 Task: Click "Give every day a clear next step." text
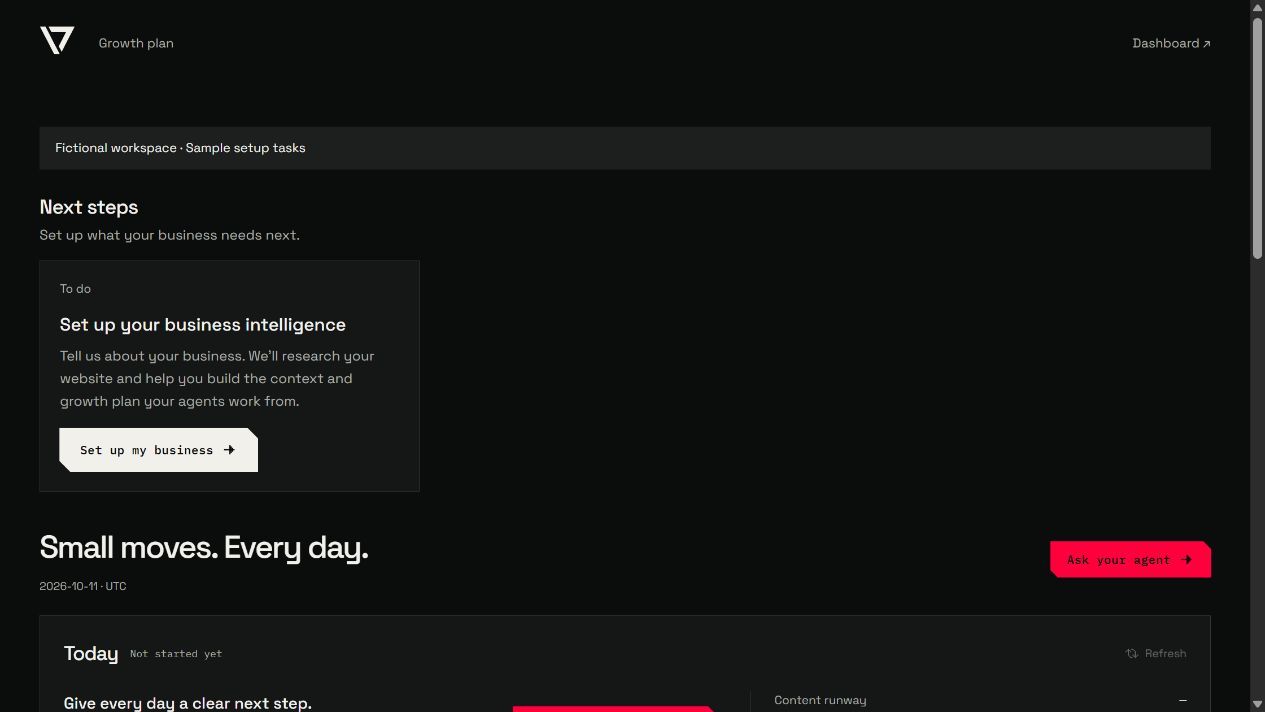(x=188, y=703)
